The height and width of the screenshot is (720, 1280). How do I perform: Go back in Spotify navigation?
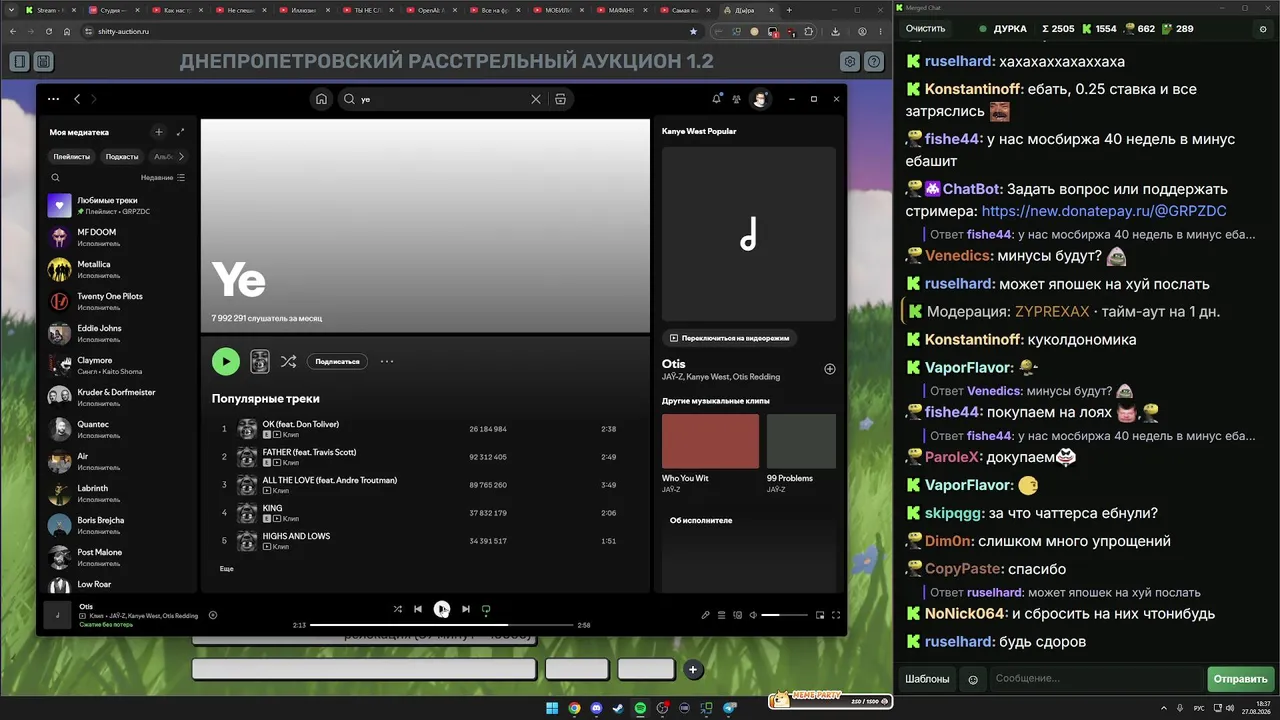[x=77, y=99]
